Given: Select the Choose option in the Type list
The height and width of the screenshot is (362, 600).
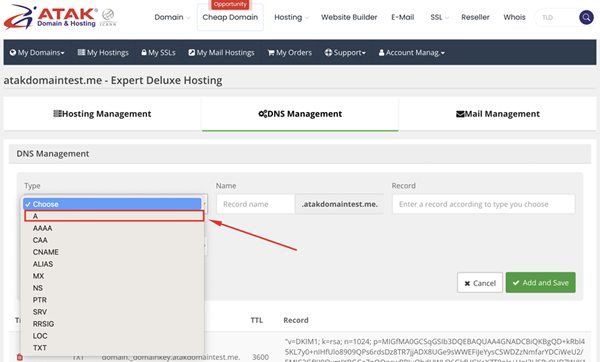Looking at the screenshot, I should (112, 204).
